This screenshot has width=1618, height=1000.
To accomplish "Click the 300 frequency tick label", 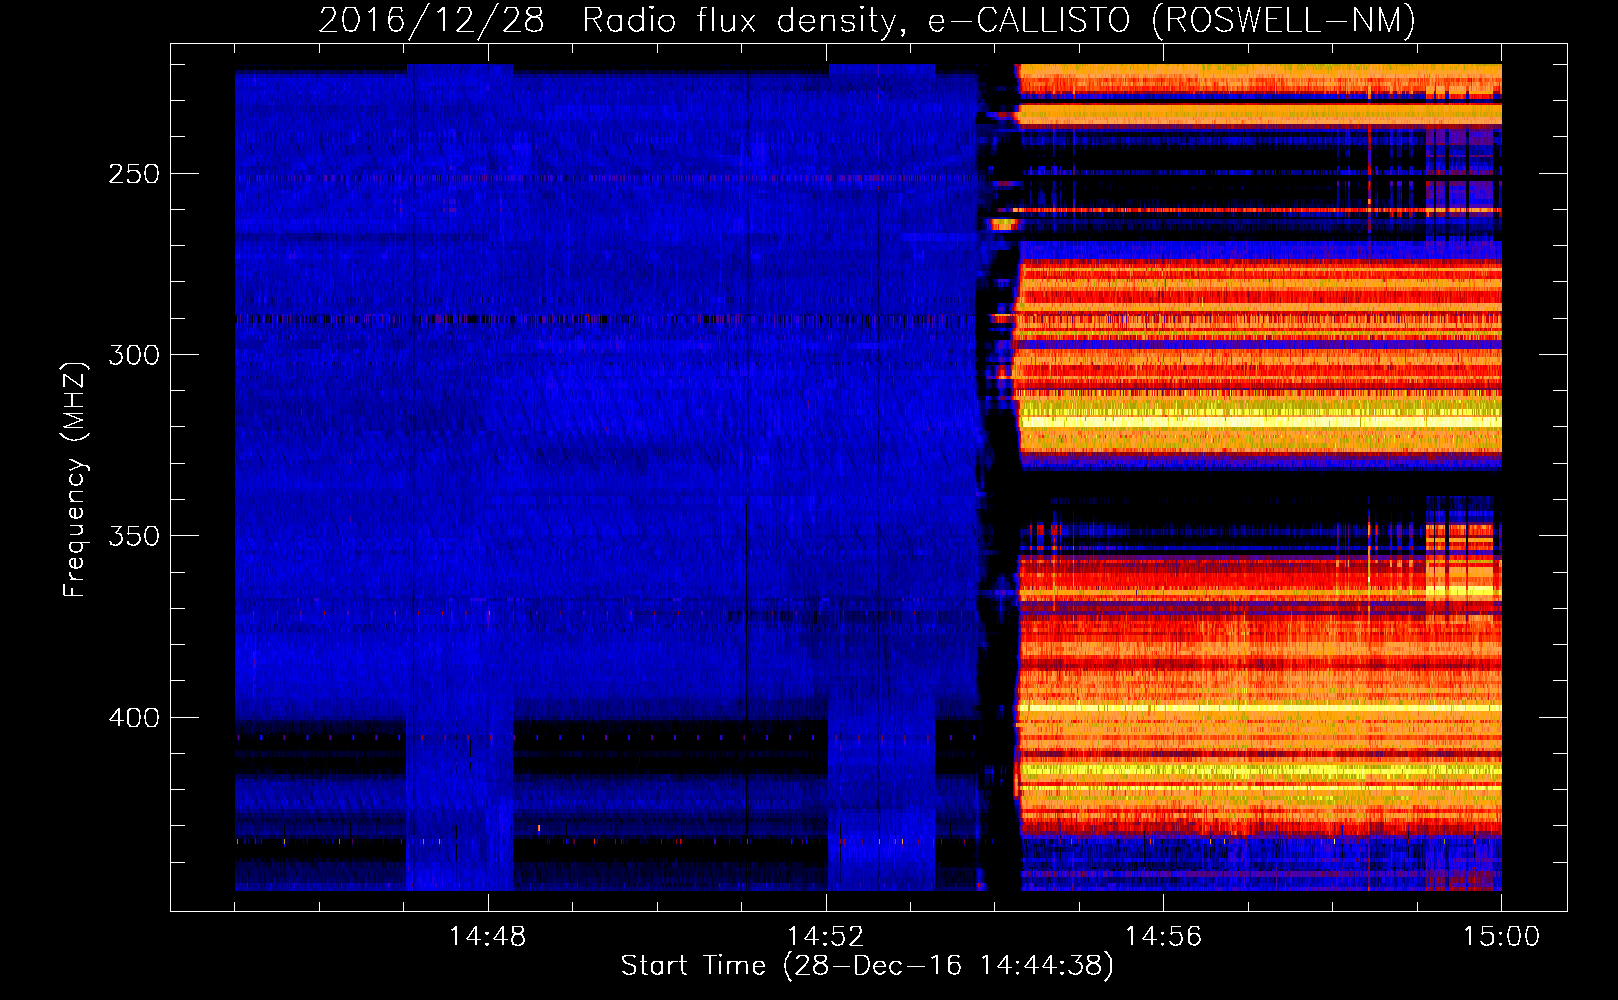I will pos(134,355).
